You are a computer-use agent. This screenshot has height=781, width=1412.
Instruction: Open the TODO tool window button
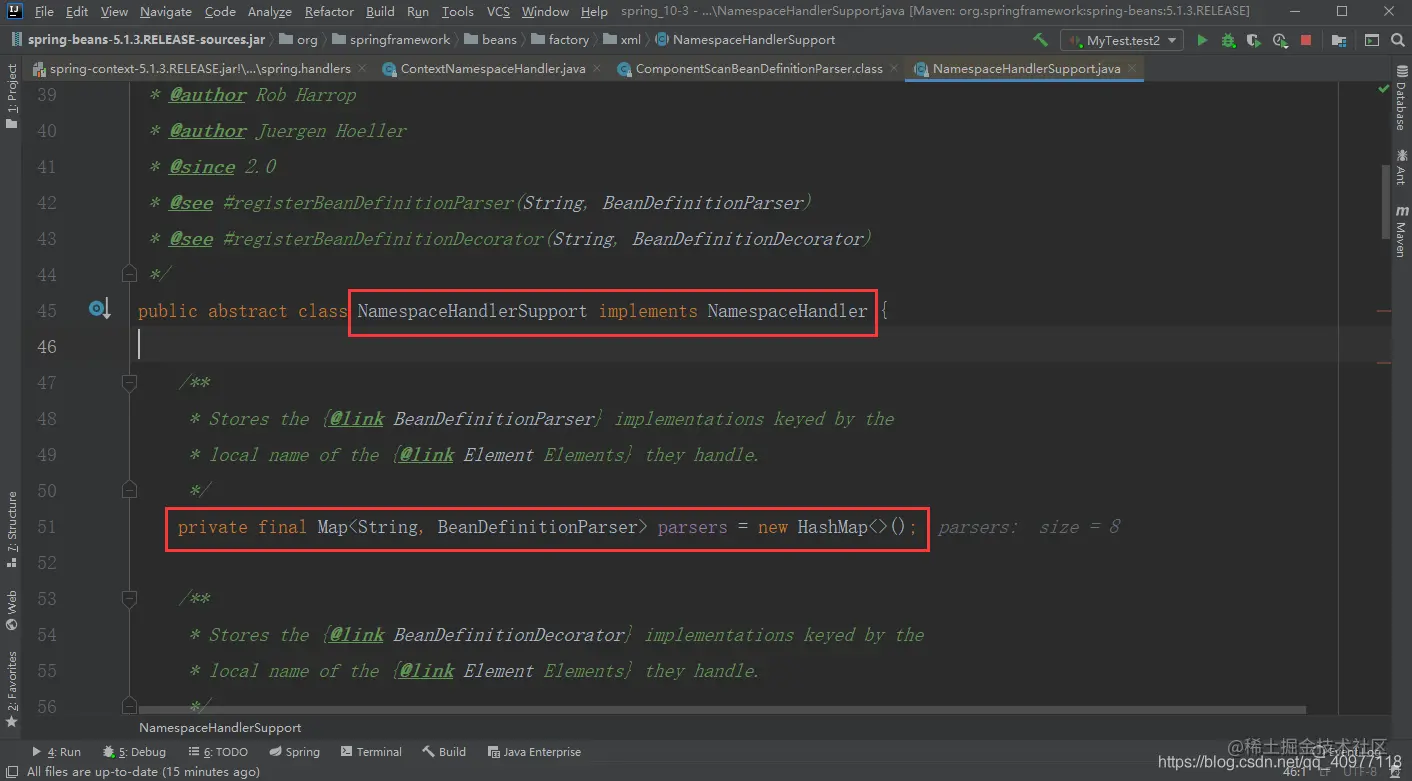[x=217, y=752]
